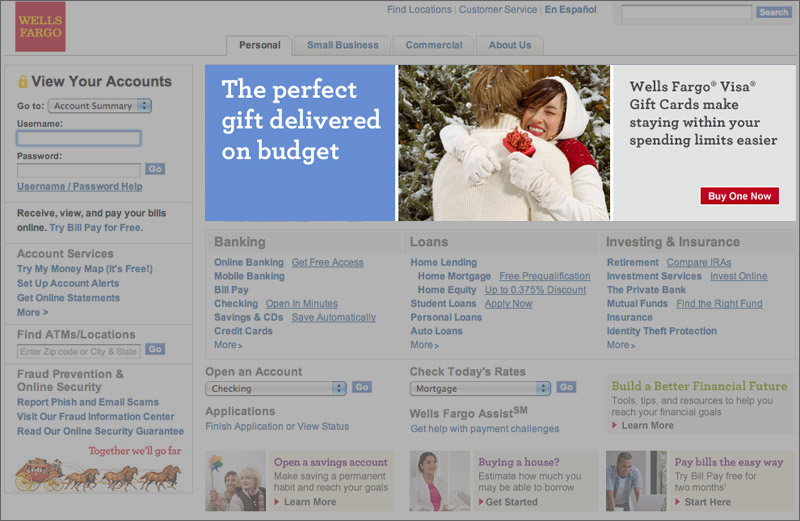Screen dimensions: 800x521
Task: Open Auto Loans link
Action: pyautogui.click(x=436, y=331)
